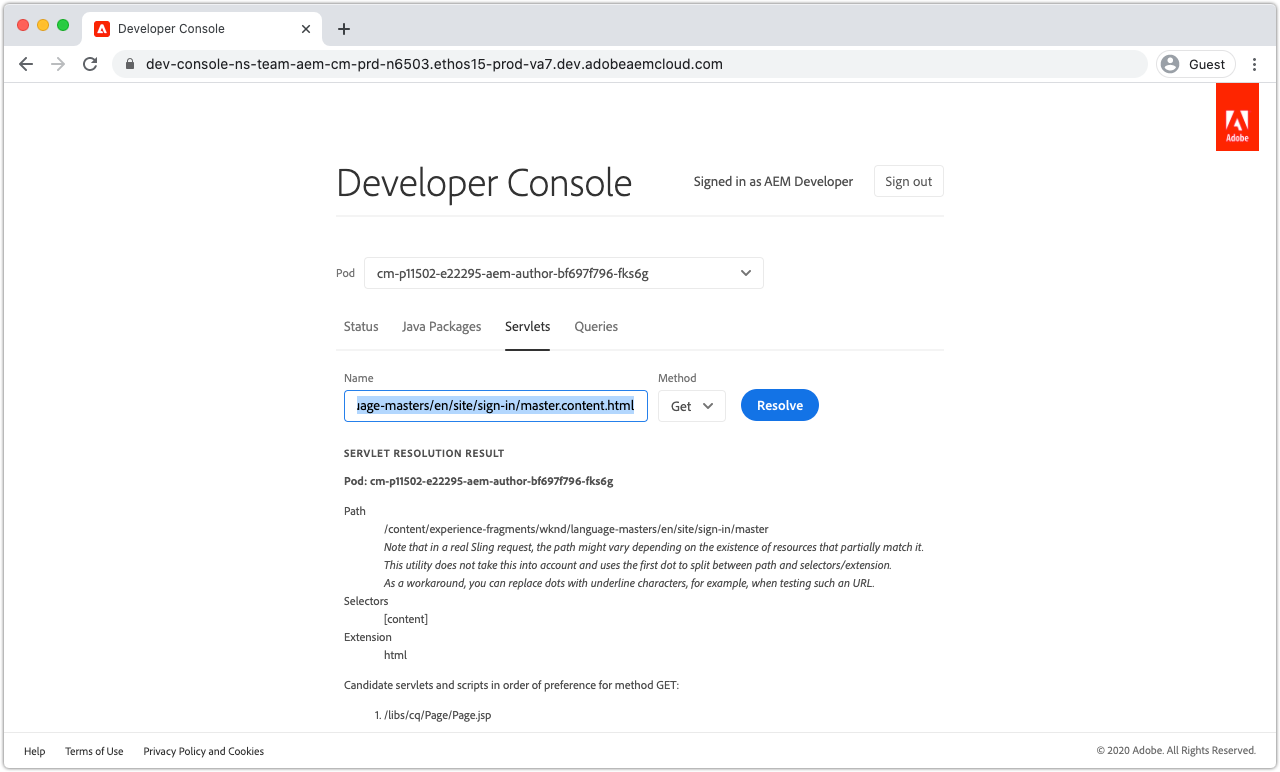Screen dimensions: 1280x772
Task: Click the browser back arrow
Action: click(26, 64)
